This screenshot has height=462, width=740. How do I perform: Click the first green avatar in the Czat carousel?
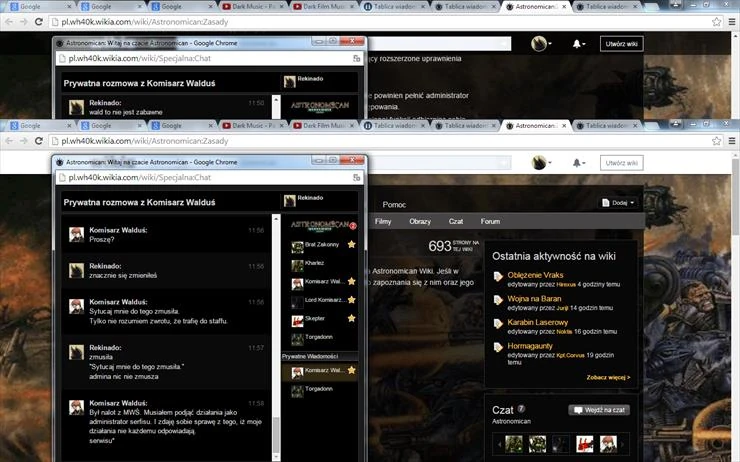point(514,444)
